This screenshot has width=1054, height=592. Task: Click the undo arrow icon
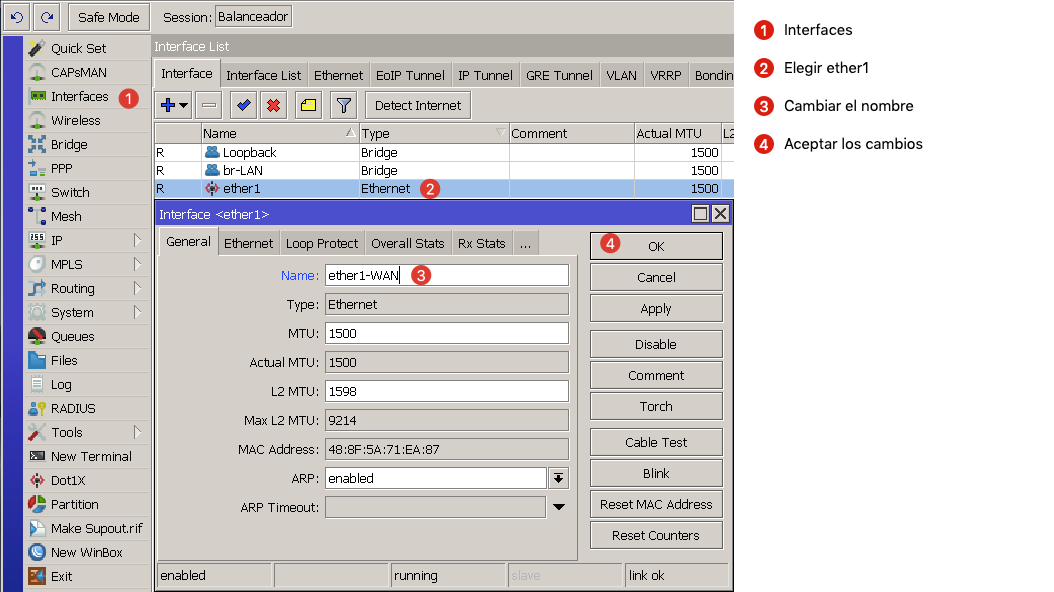tap(19, 17)
